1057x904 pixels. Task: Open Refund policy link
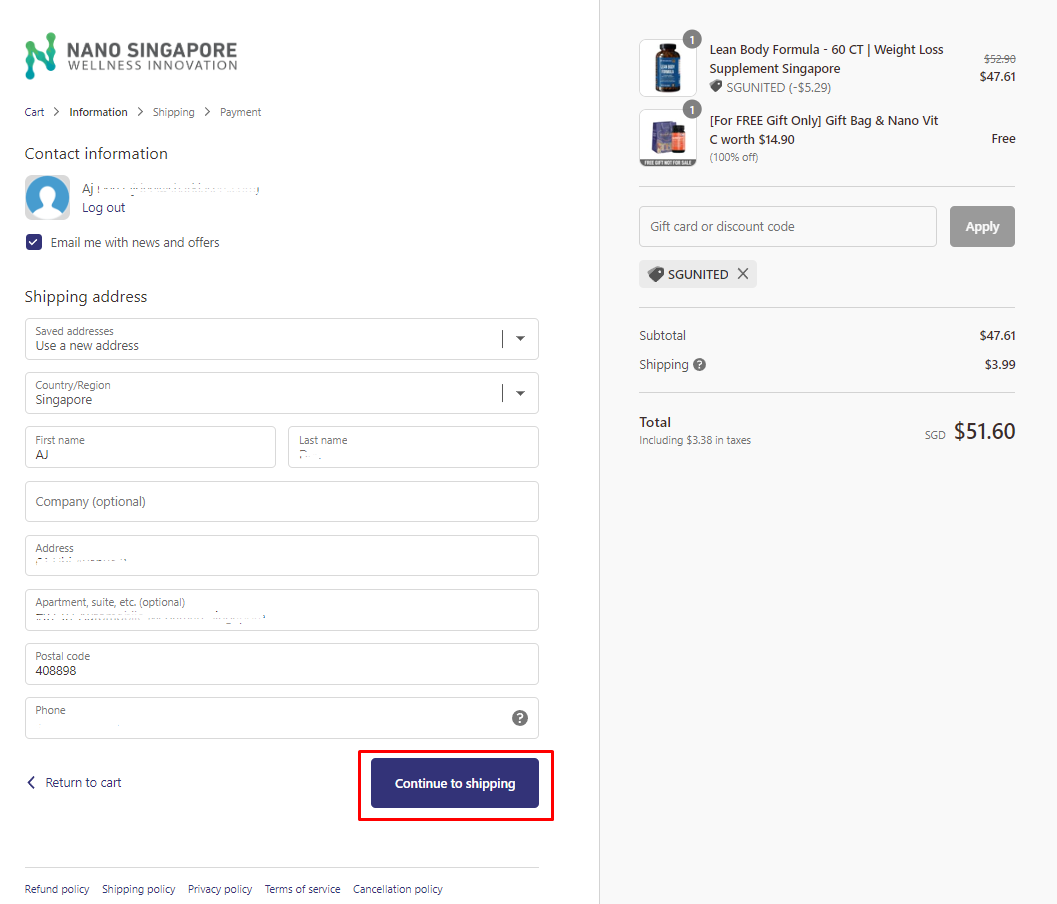(x=57, y=889)
